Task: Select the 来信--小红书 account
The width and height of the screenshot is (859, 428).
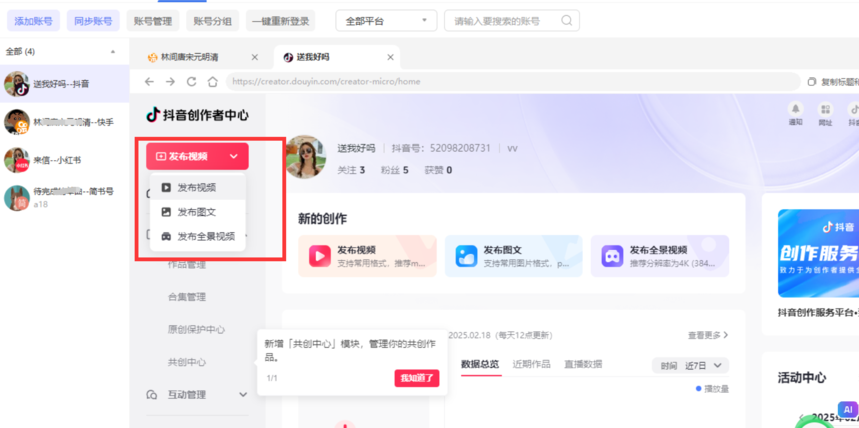Action: [65, 160]
